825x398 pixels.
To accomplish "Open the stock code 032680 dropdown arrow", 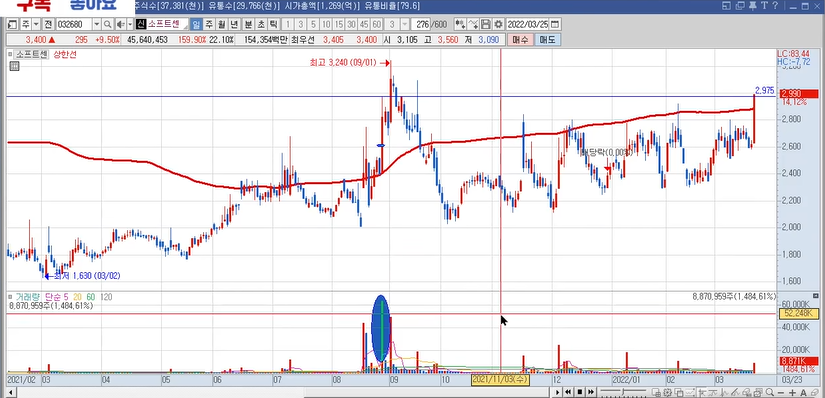I will (97, 24).
